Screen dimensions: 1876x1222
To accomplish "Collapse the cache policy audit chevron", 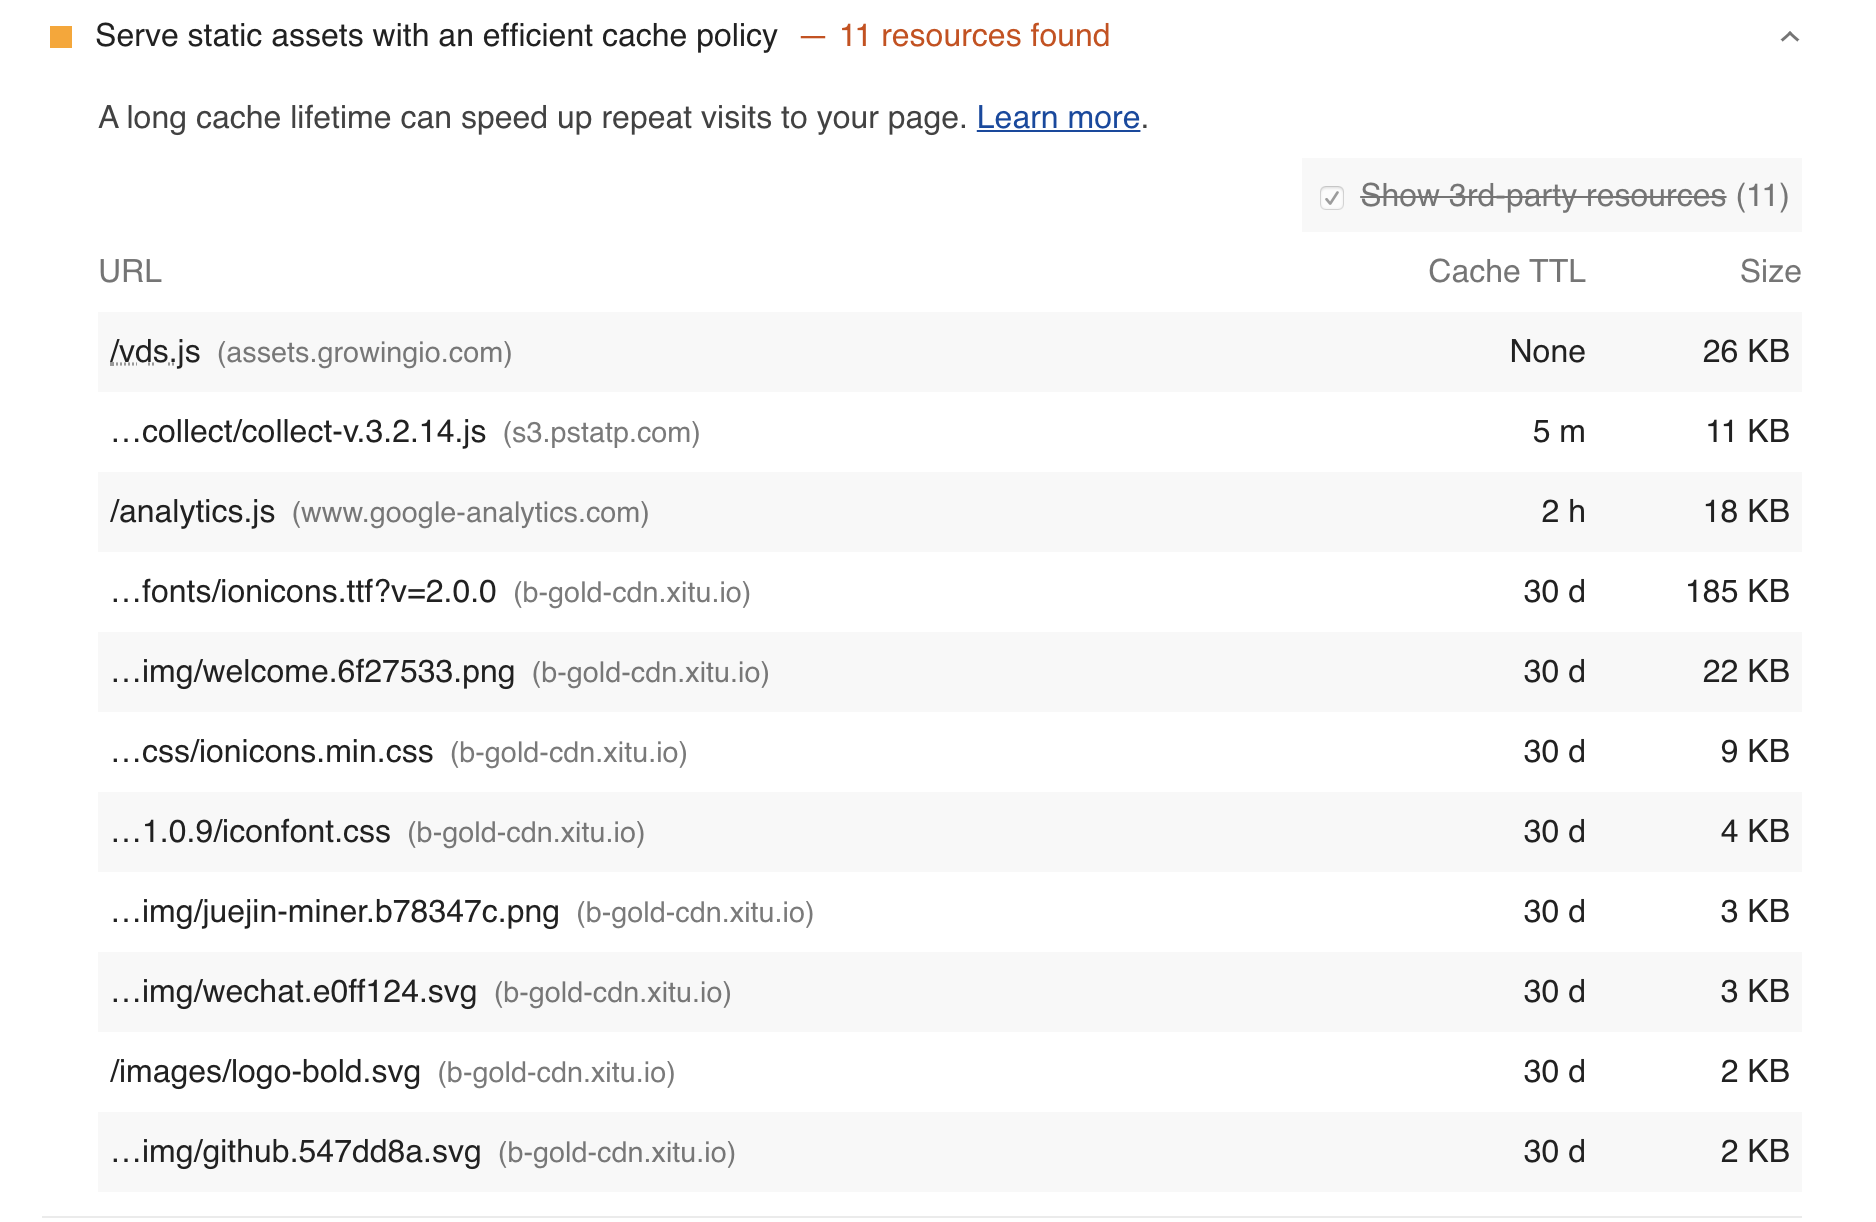I will click(1789, 37).
